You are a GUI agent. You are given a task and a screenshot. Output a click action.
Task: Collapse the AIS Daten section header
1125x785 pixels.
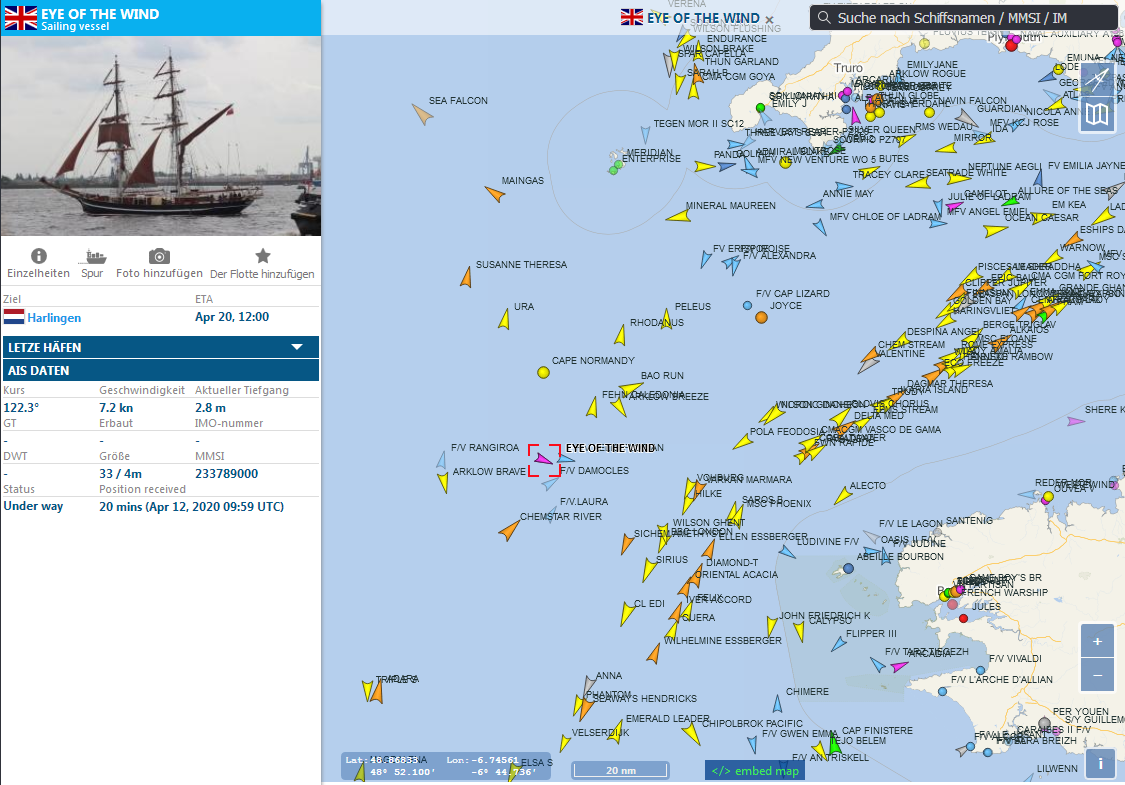tap(161, 370)
